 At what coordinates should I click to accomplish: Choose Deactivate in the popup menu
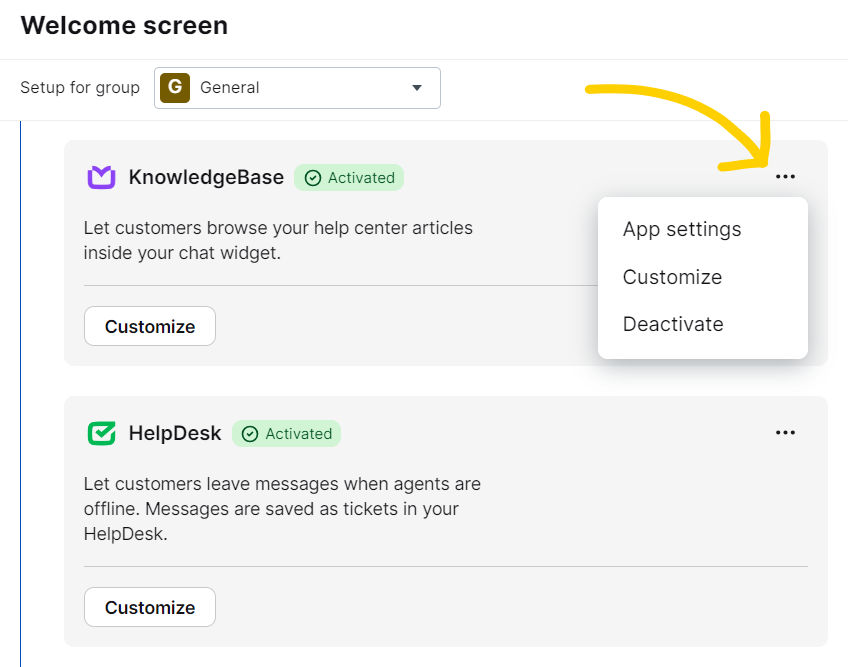(673, 324)
